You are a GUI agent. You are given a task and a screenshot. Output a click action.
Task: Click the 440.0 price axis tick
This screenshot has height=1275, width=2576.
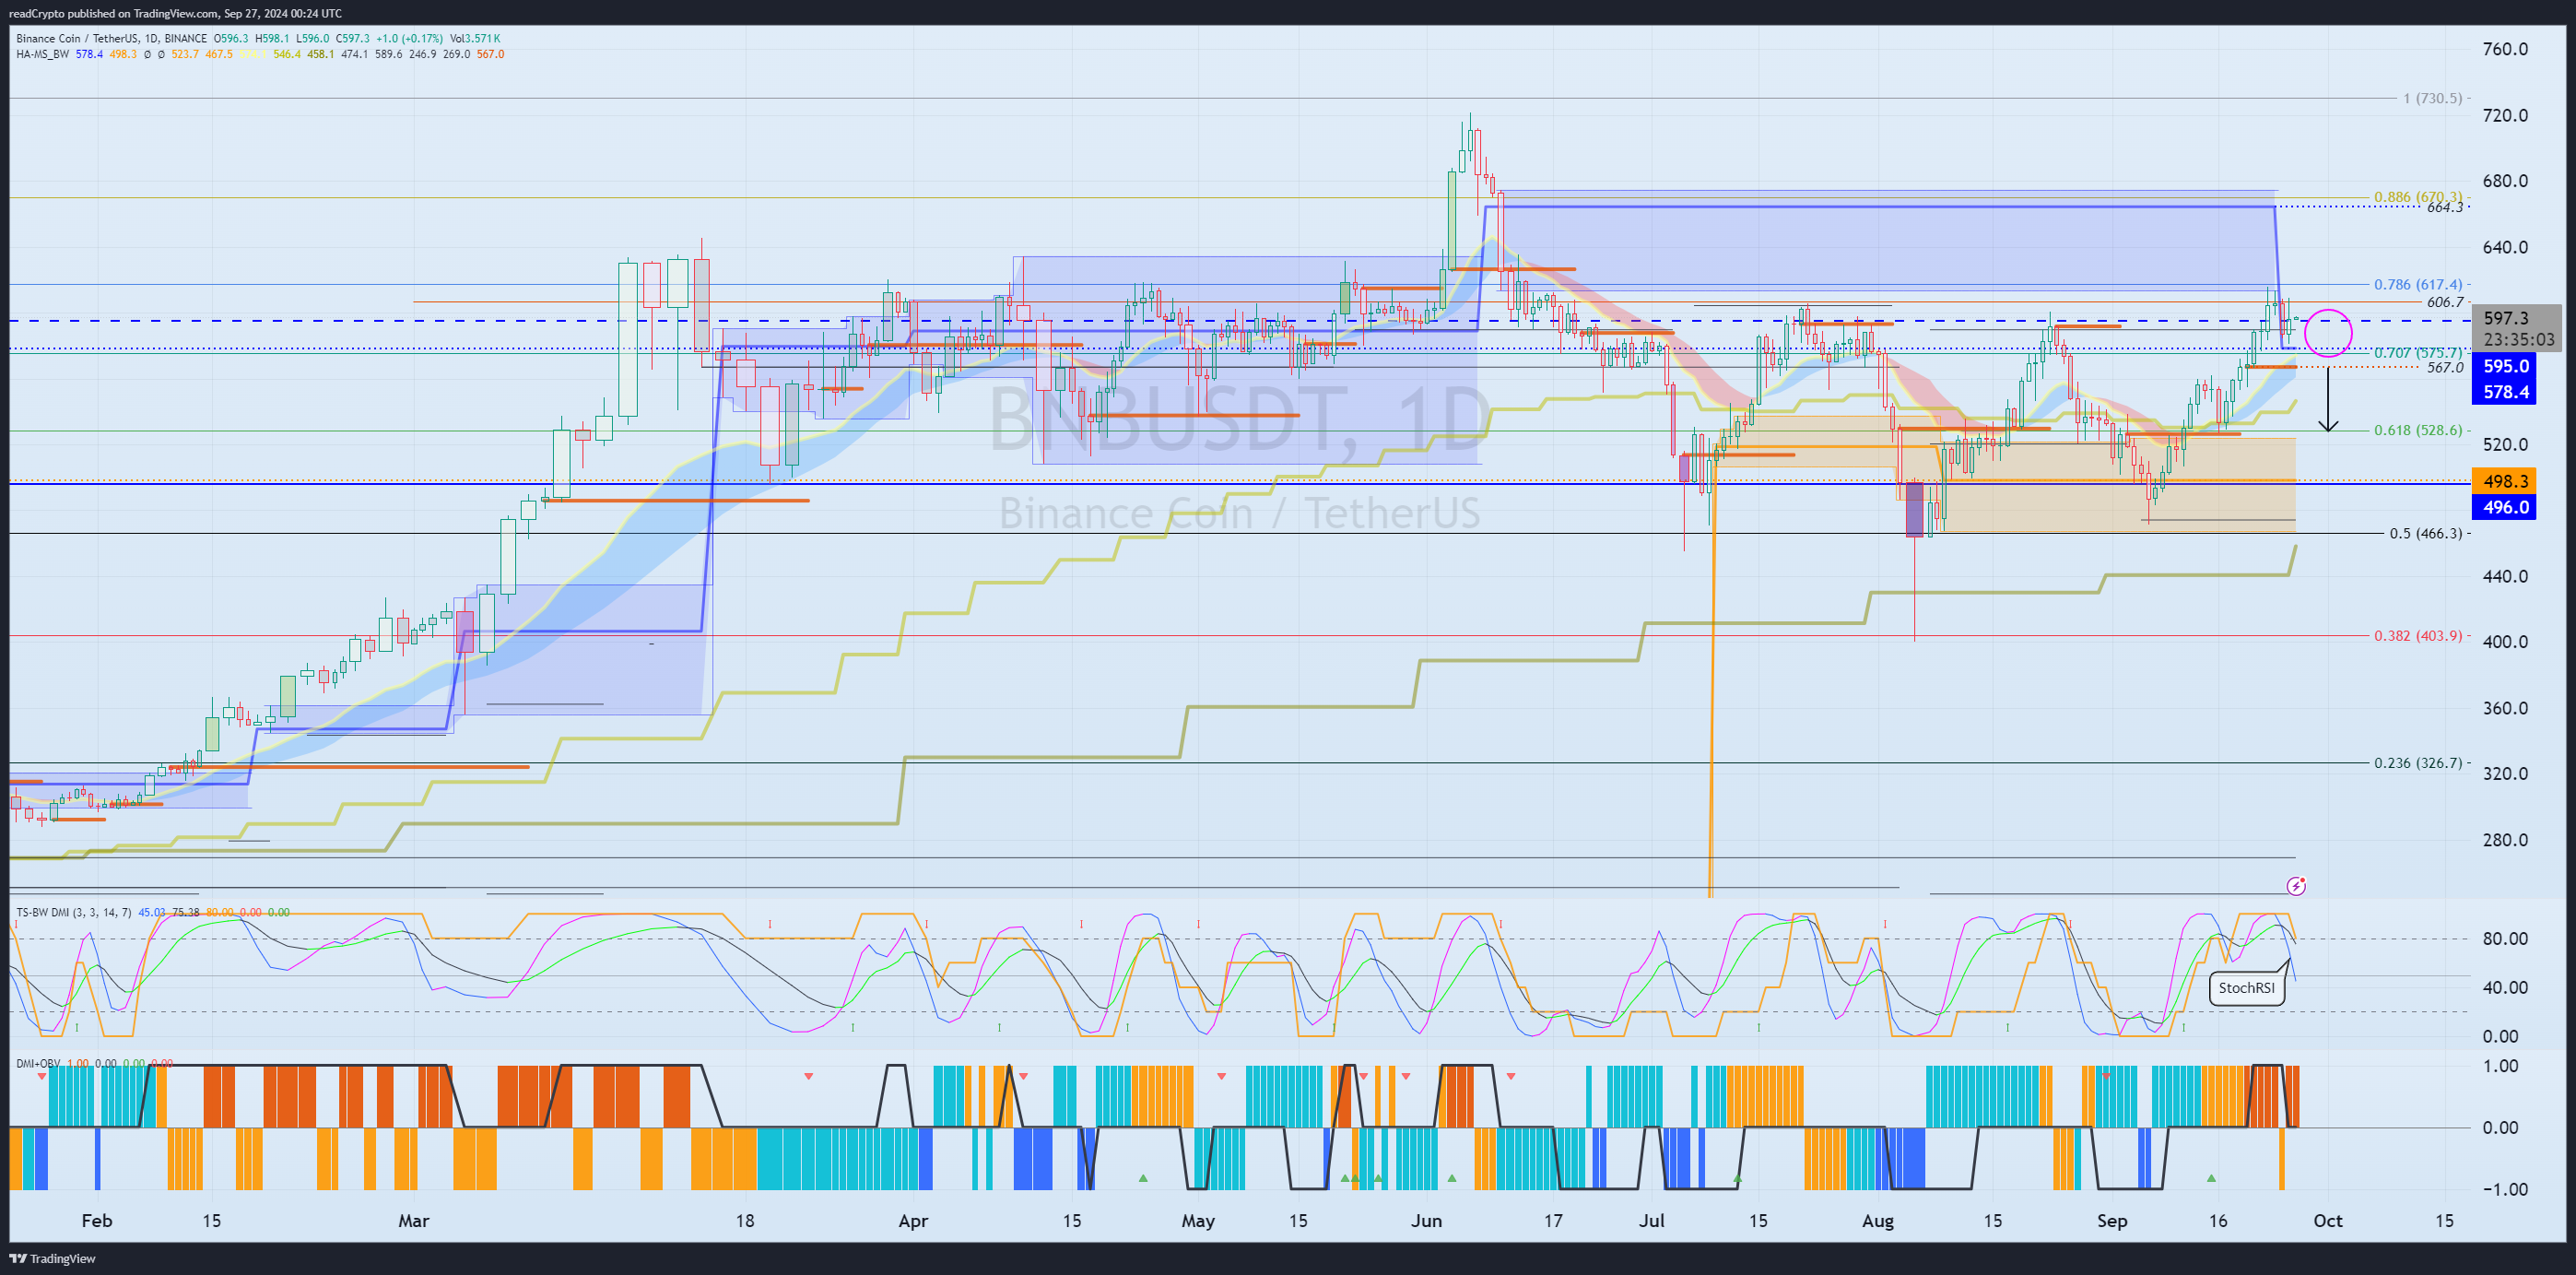(2505, 576)
